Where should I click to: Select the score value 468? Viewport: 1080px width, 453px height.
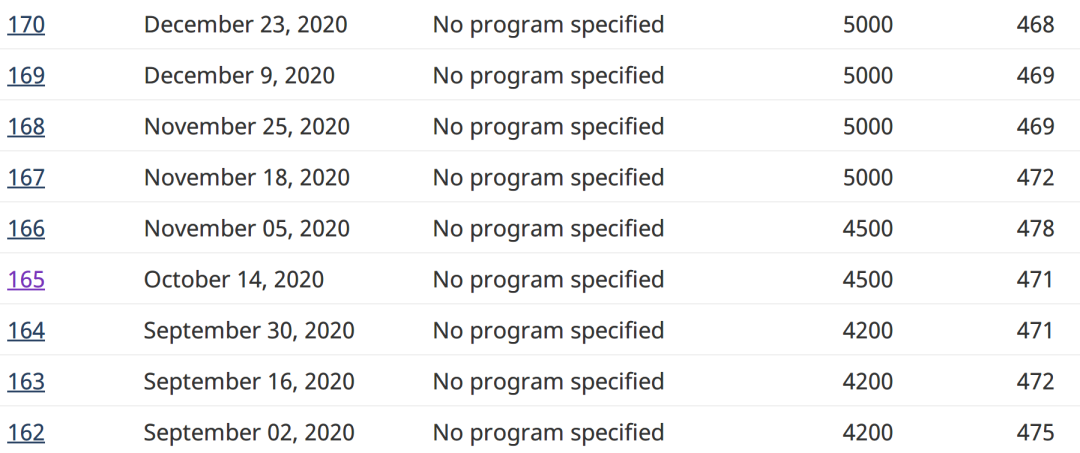tap(1035, 25)
